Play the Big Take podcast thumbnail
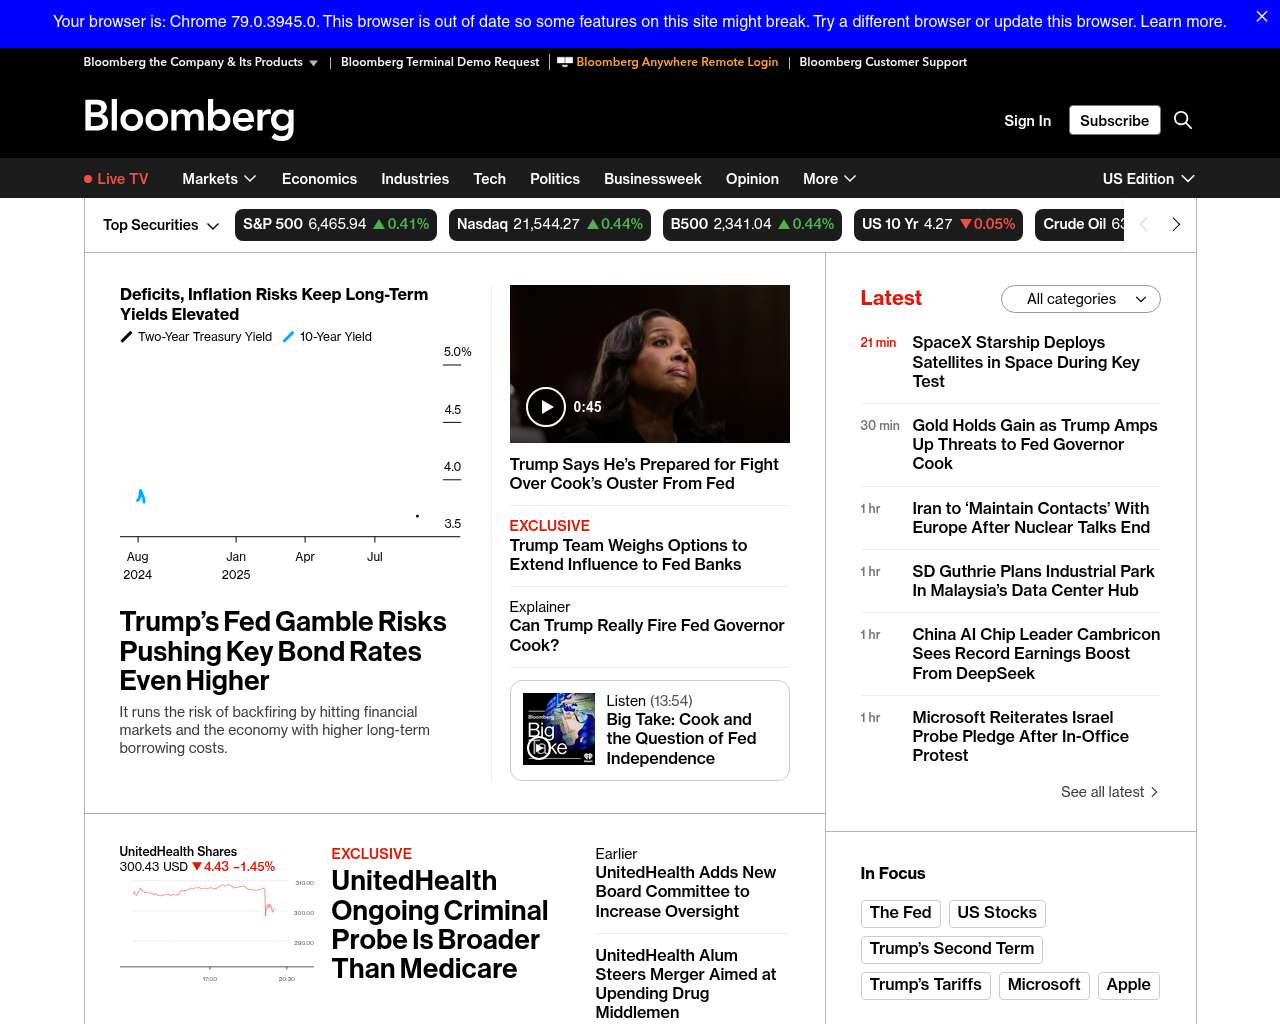Viewport: 1280px width, 1024px height. [559, 729]
